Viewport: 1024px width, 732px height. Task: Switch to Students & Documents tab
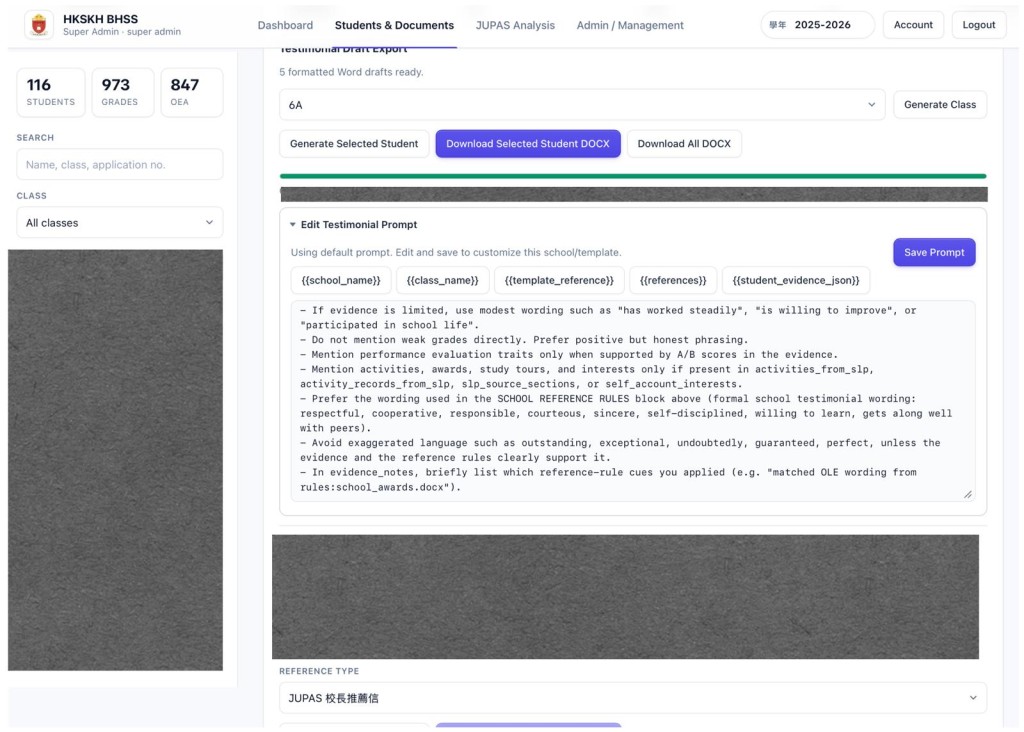(394, 25)
